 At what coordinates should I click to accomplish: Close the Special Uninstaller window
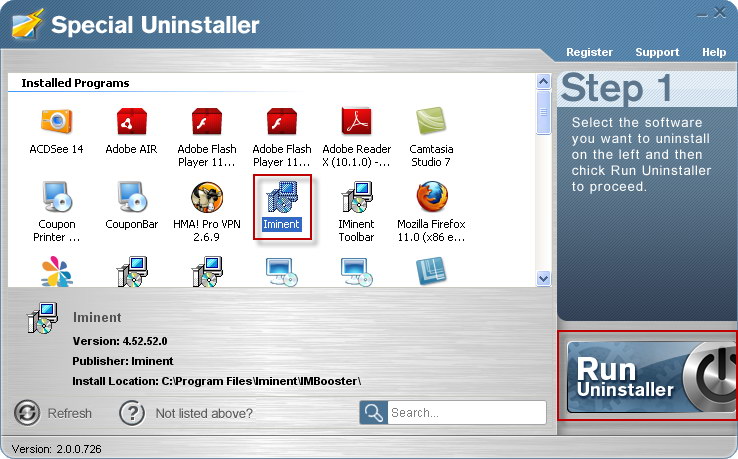pos(720,12)
